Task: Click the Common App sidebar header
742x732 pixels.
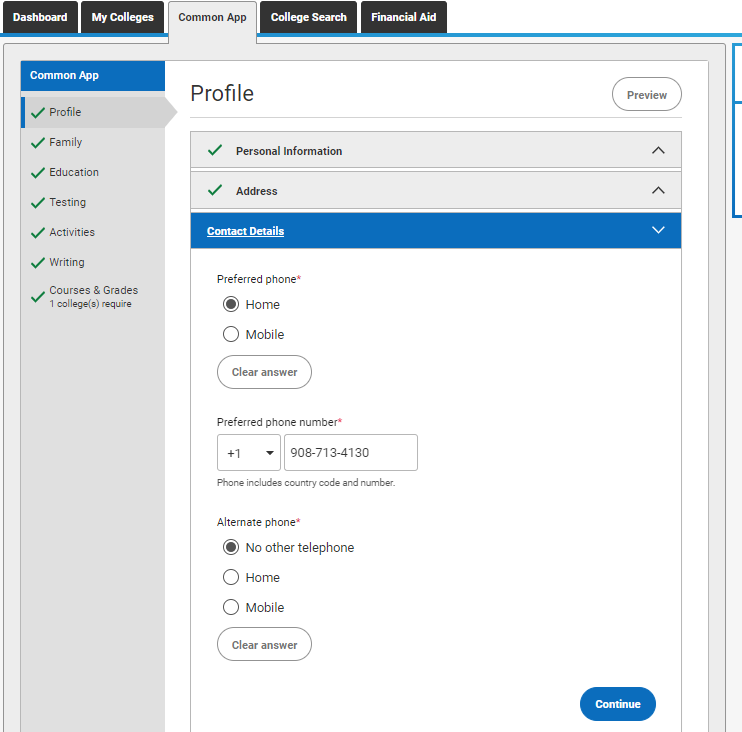Action: (x=93, y=75)
